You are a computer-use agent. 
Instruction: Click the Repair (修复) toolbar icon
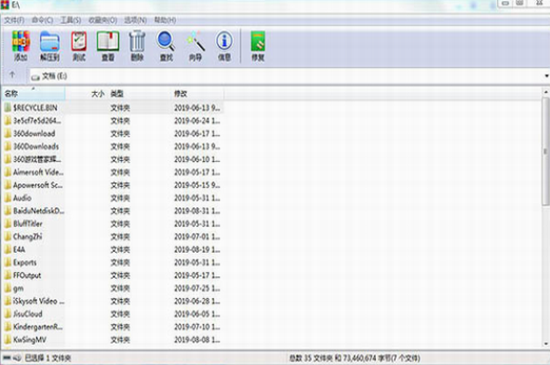[258, 41]
